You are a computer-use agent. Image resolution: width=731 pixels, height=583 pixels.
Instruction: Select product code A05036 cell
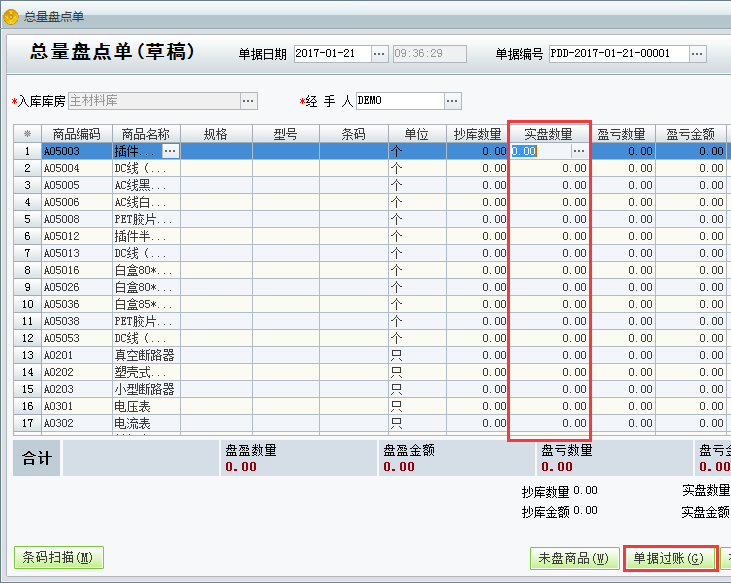click(x=77, y=304)
